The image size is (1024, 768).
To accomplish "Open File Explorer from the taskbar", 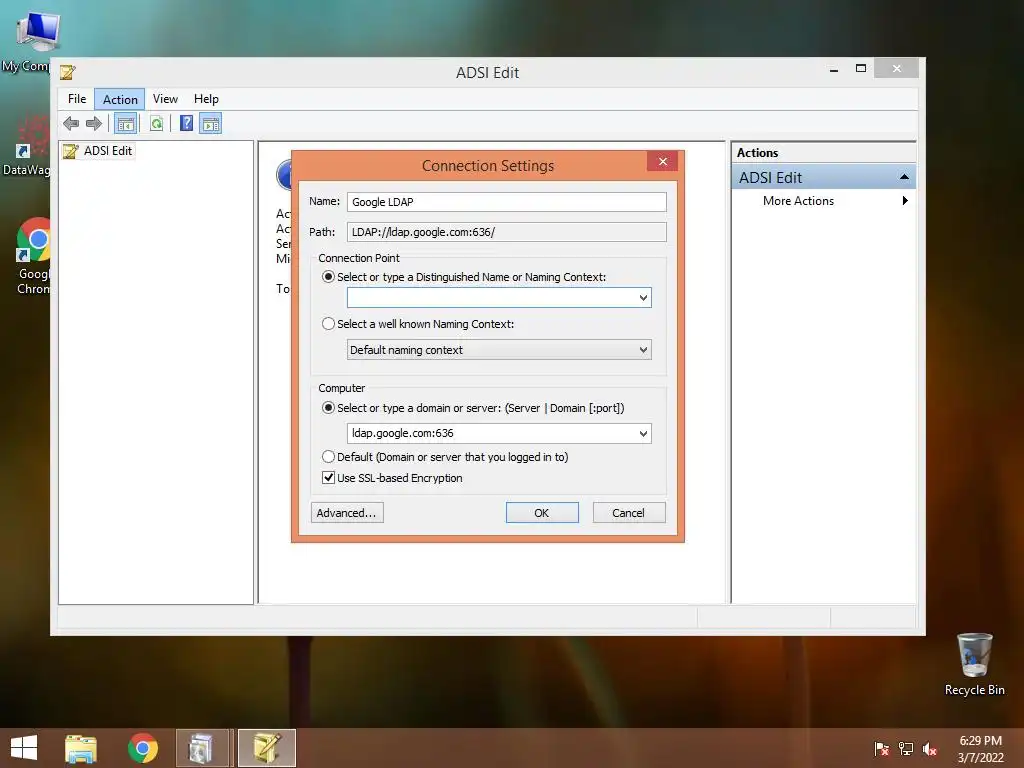I will click(x=80, y=748).
